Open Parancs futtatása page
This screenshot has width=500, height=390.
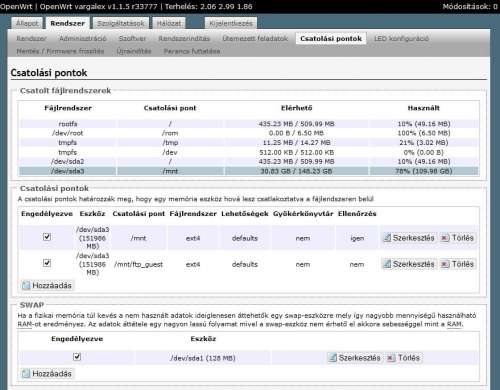click(x=192, y=51)
